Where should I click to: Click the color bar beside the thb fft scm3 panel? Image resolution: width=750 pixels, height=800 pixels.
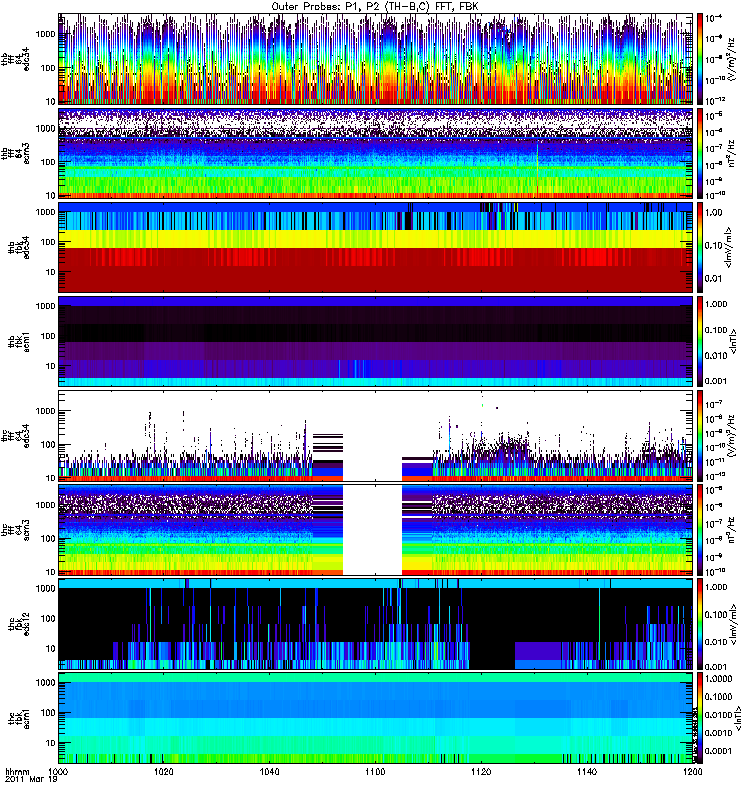pyautogui.click(x=701, y=152)
